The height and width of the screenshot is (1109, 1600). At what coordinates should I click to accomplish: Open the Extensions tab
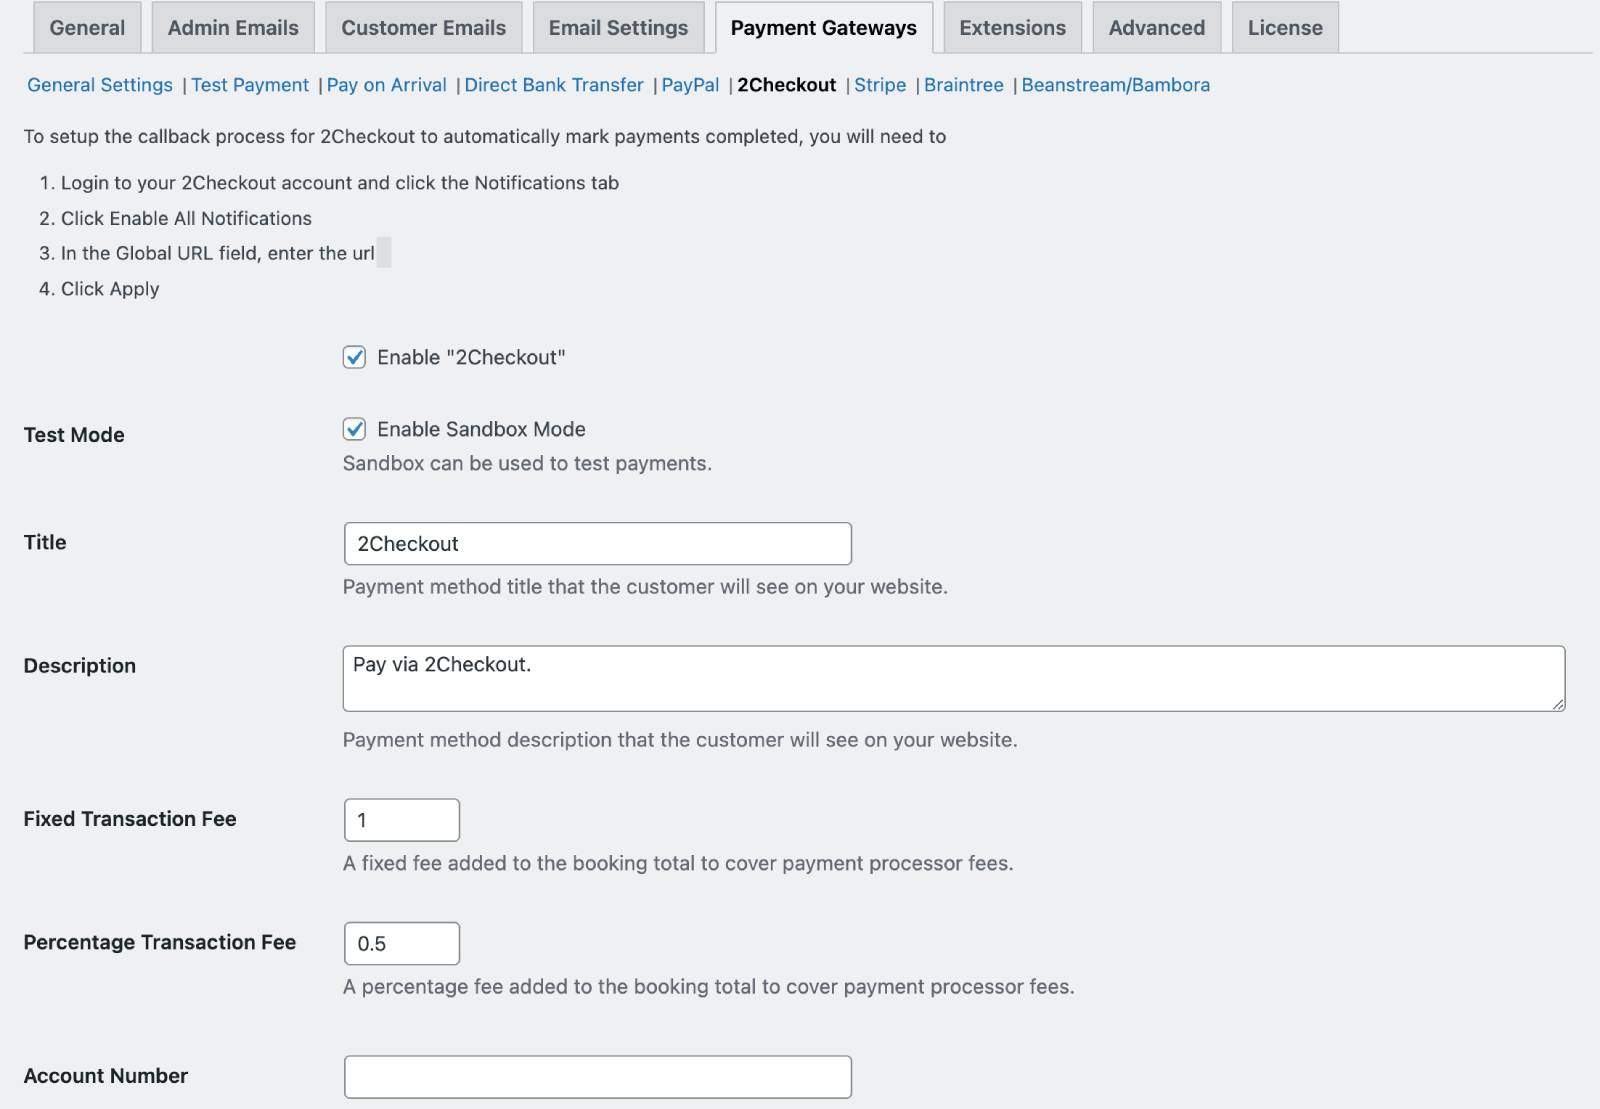pos(1012,28)
